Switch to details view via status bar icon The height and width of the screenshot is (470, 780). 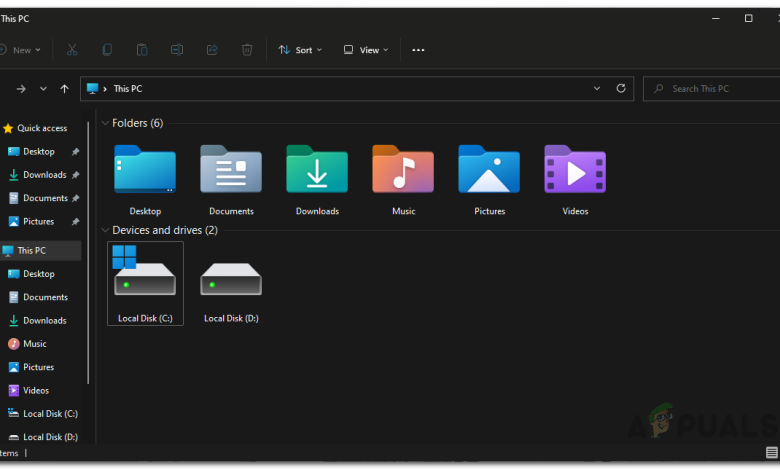click(x=772, y=453)
